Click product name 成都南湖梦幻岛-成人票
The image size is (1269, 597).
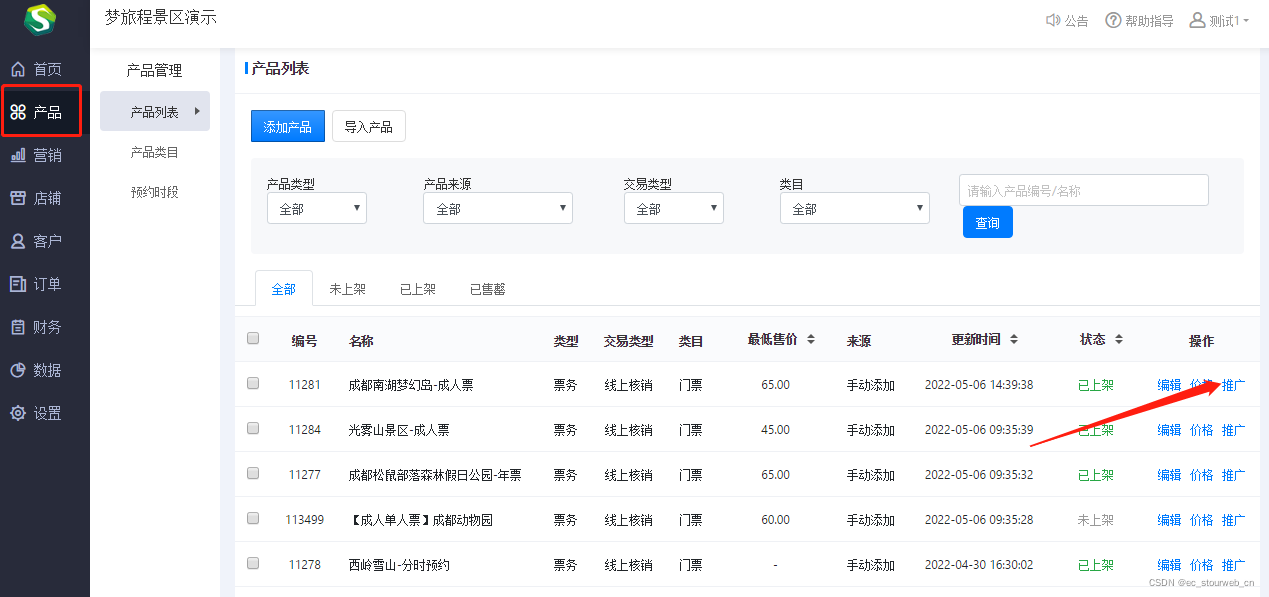pos(411,385)
